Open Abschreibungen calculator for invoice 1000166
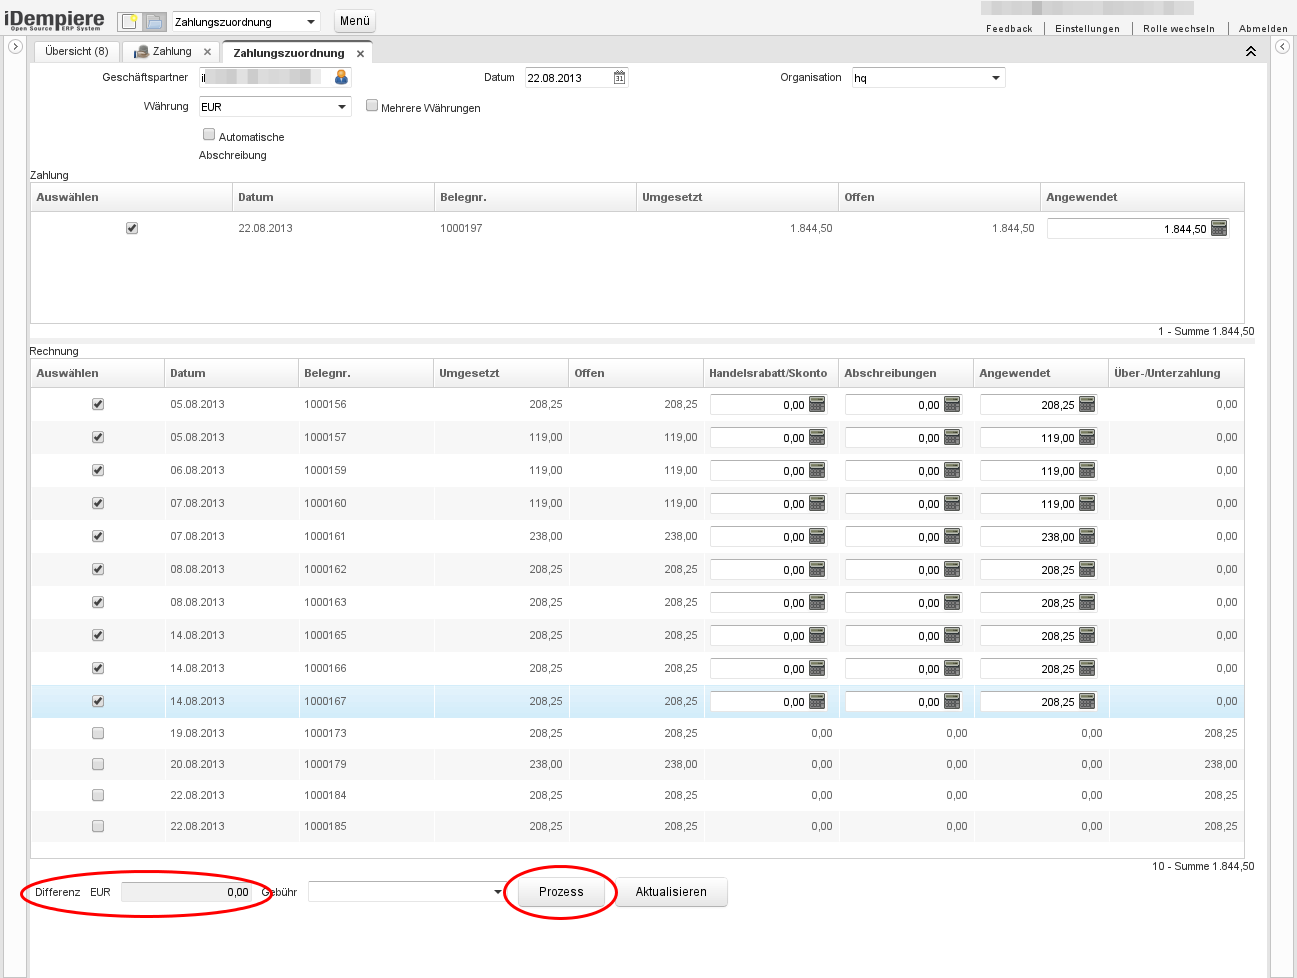 (952, 668)
